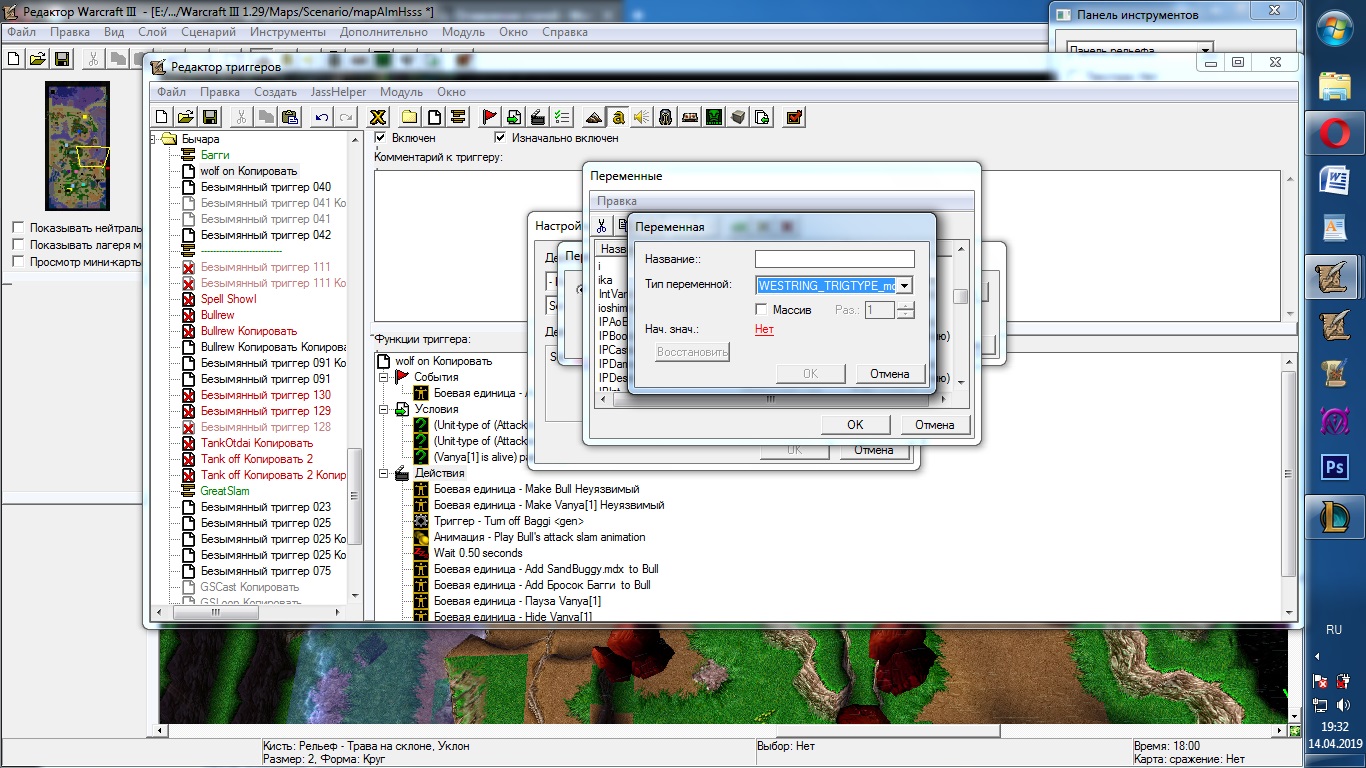This screenshot has width=1366, height=768.
Task: Click New Condition green arrow icon
Action: coord(514,117)
